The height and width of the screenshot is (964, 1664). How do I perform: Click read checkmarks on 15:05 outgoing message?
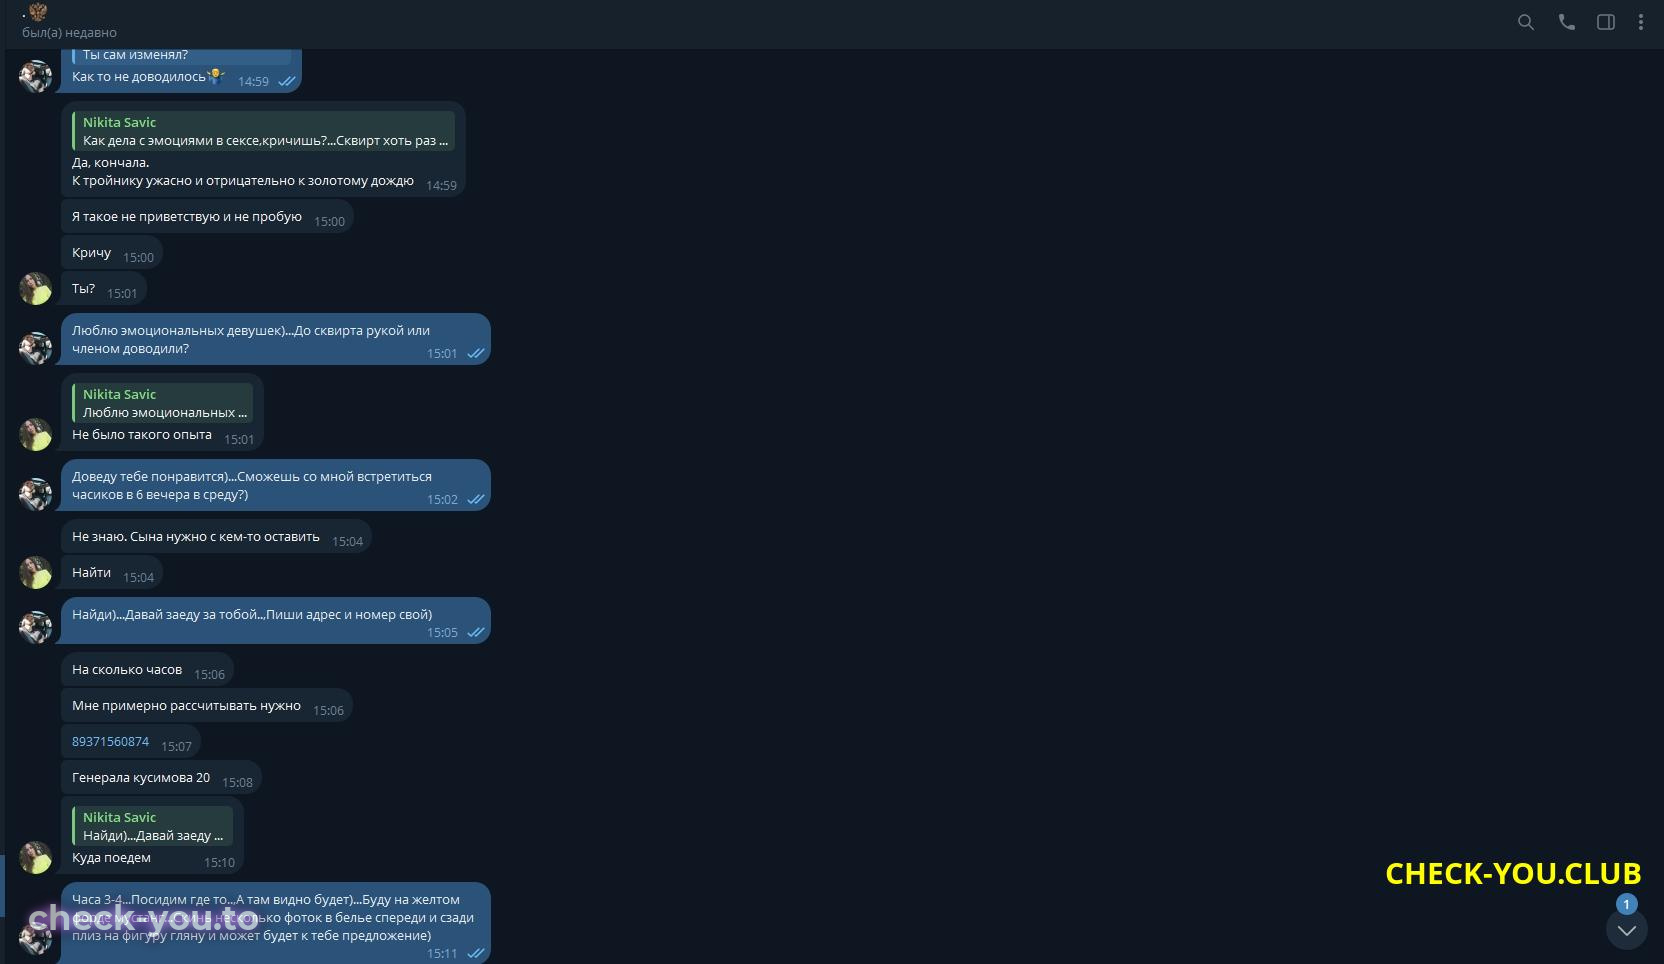coord(476,633)
